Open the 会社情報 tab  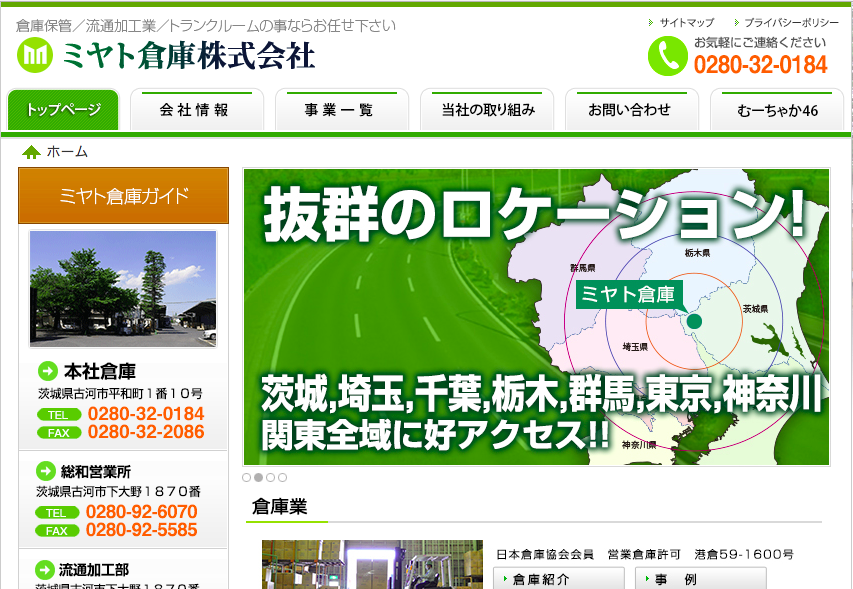[x=197, y=110]
